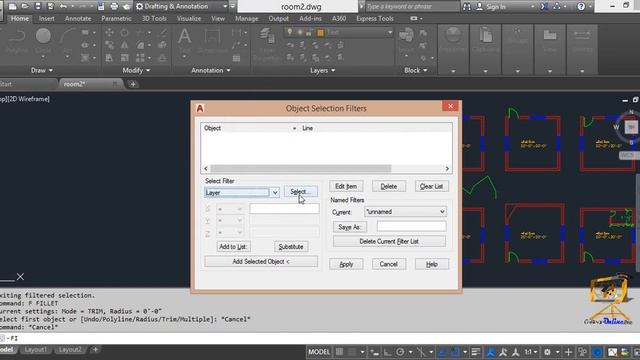Viewport: 640px width, 360px height.
Task: Click the Open file icon in quick access toolbar
Action: click(x=25, y=6)
